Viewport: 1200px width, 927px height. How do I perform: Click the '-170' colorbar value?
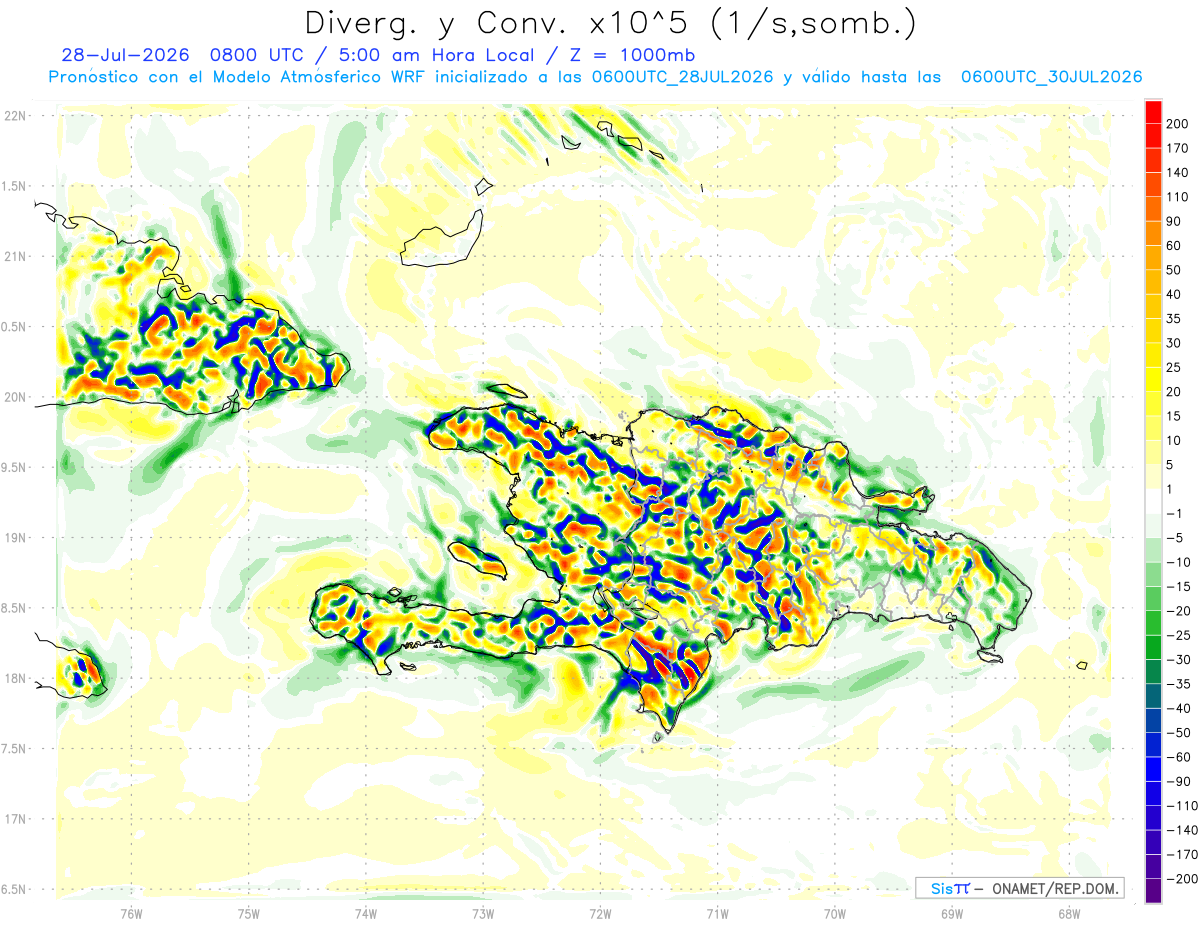click(x=1181, y=855)
